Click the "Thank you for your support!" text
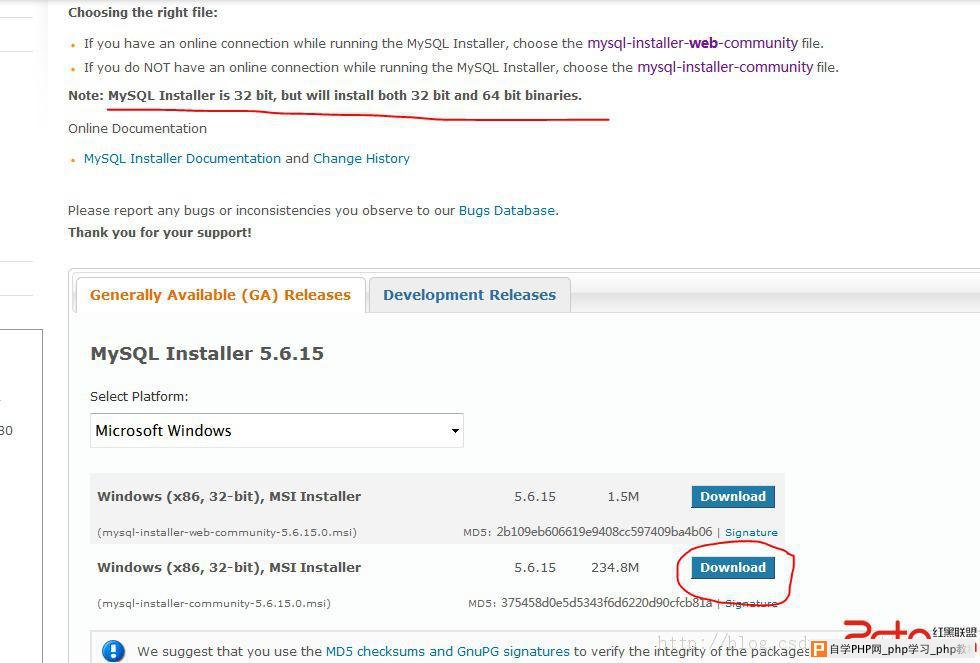 [x=160, y=232]
